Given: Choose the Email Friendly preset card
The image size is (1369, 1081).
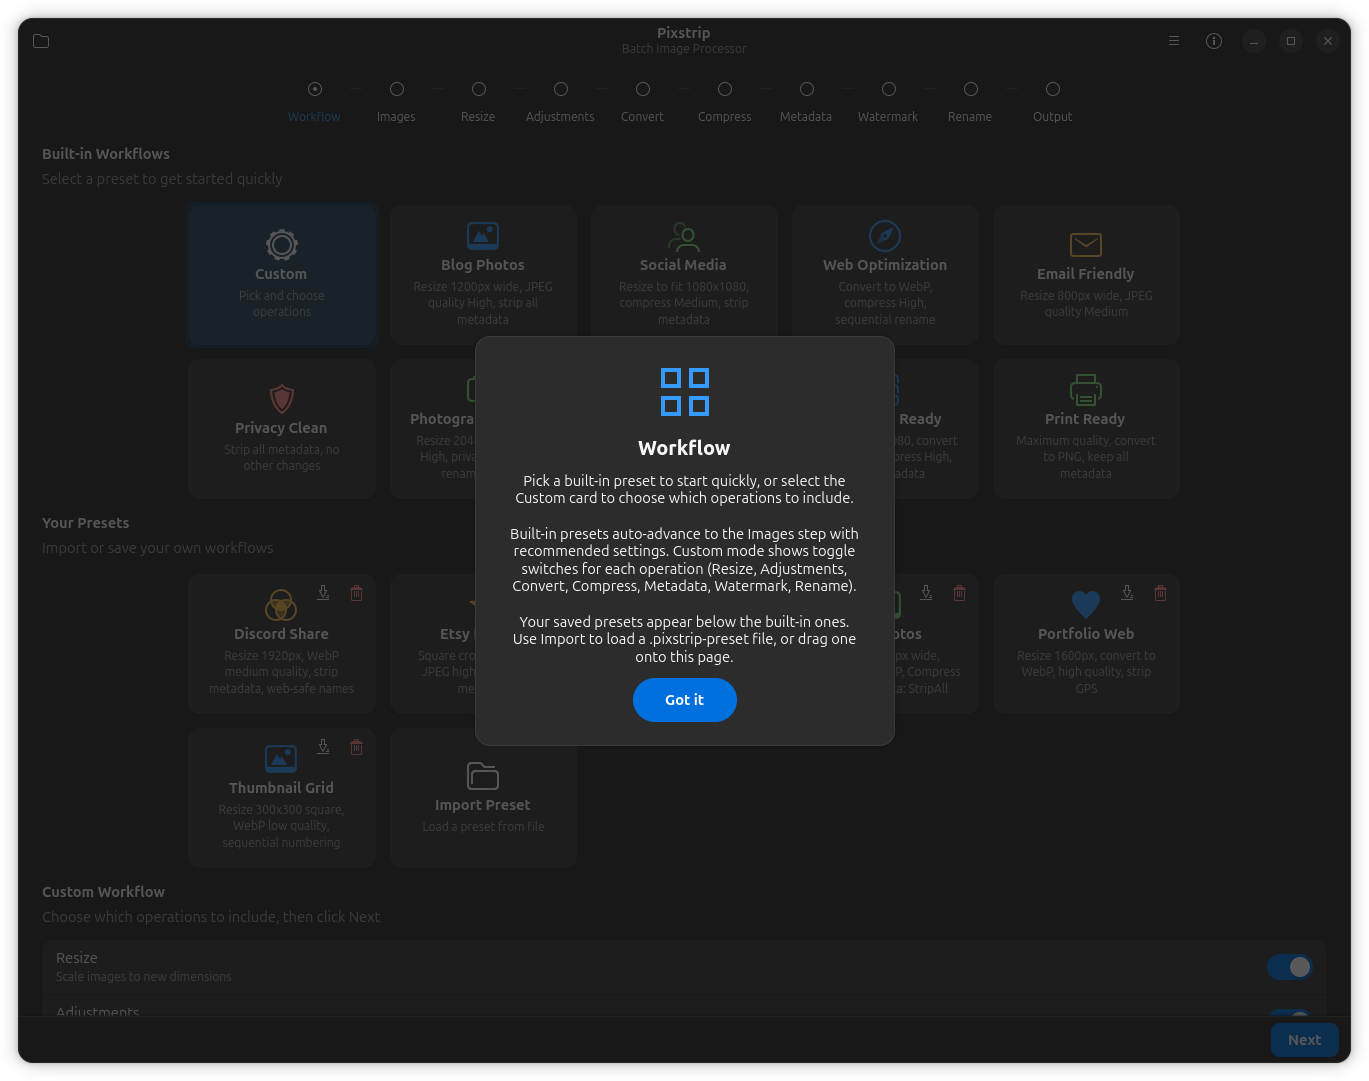Looking at the screenshot, I should click(x=1086, y=275).
